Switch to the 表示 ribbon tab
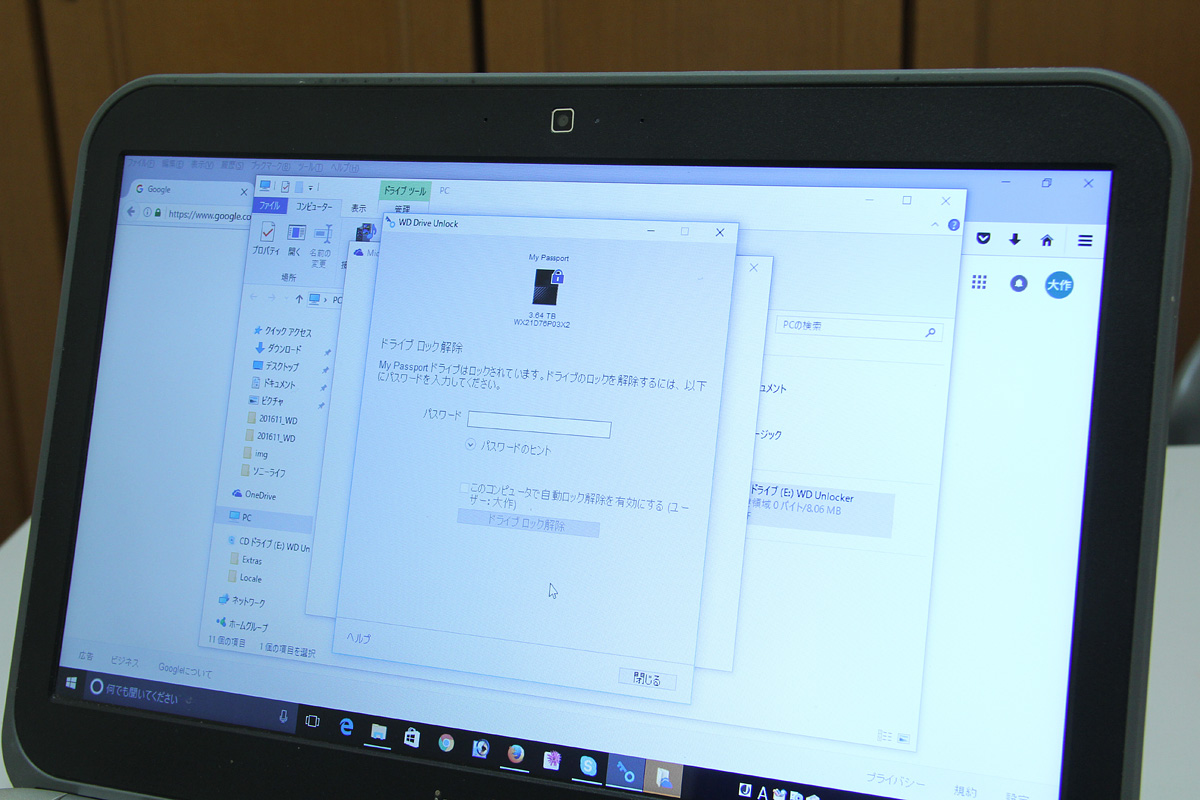This screenshot has width=1200, height=800. pos(359,208)
